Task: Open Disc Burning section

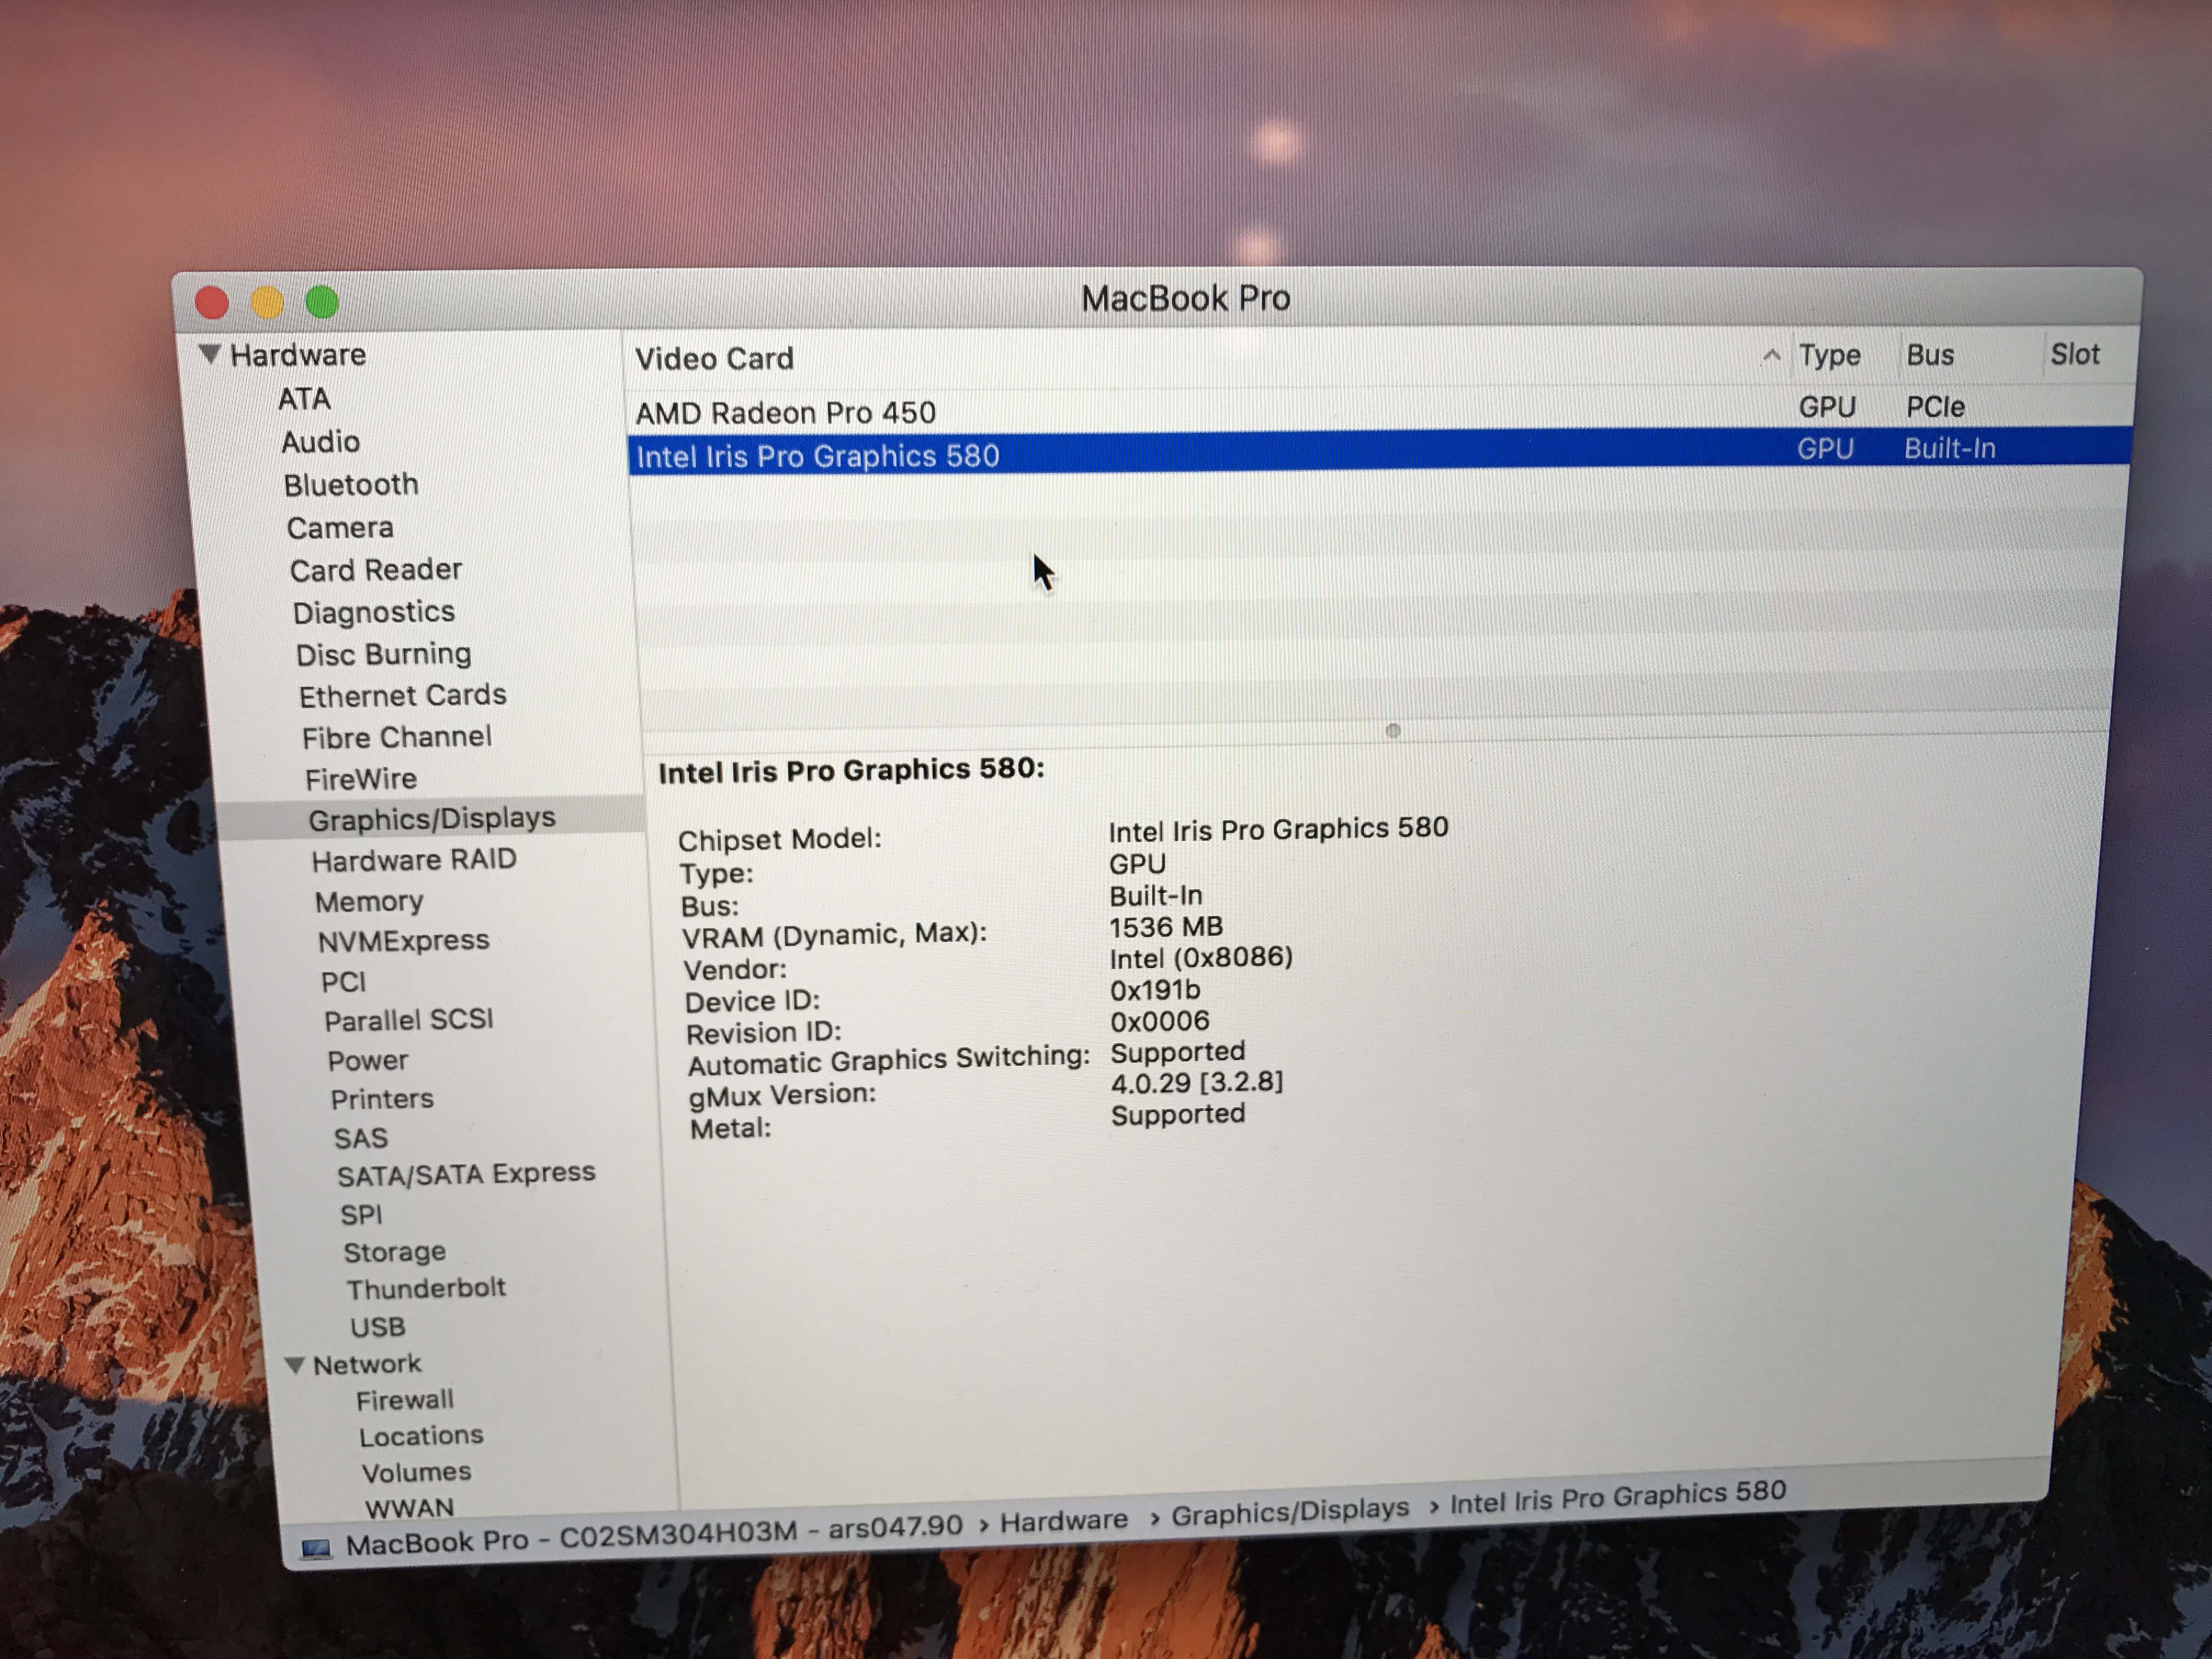Action: [x=384, y=654]
